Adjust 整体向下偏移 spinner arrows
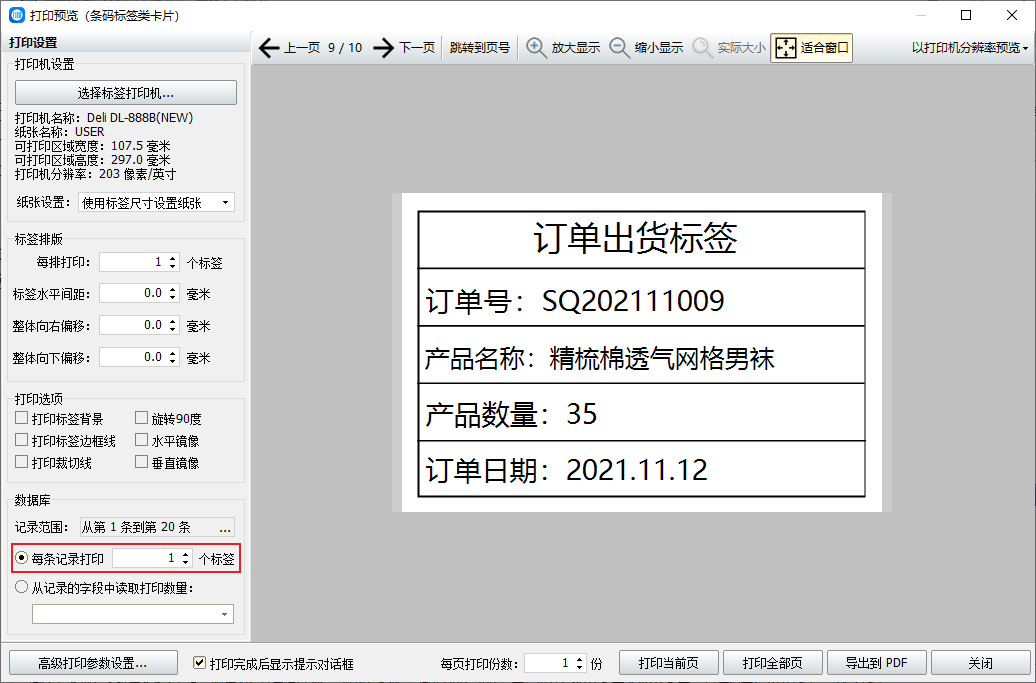The width and height of the screenshot is (1036, 683). tap(172, 357)
